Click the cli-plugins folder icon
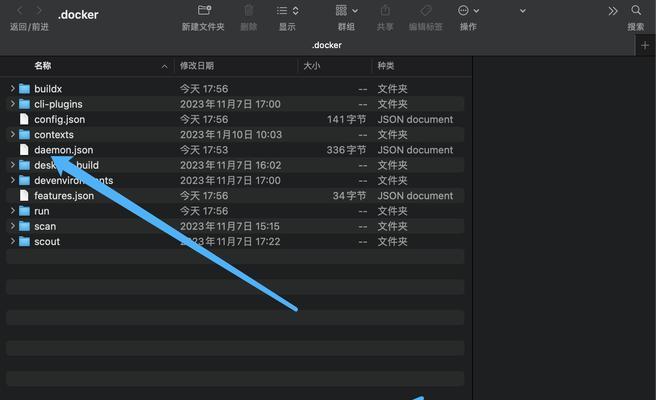The height and width of the screenshot is (400, 656). point(24,104)
